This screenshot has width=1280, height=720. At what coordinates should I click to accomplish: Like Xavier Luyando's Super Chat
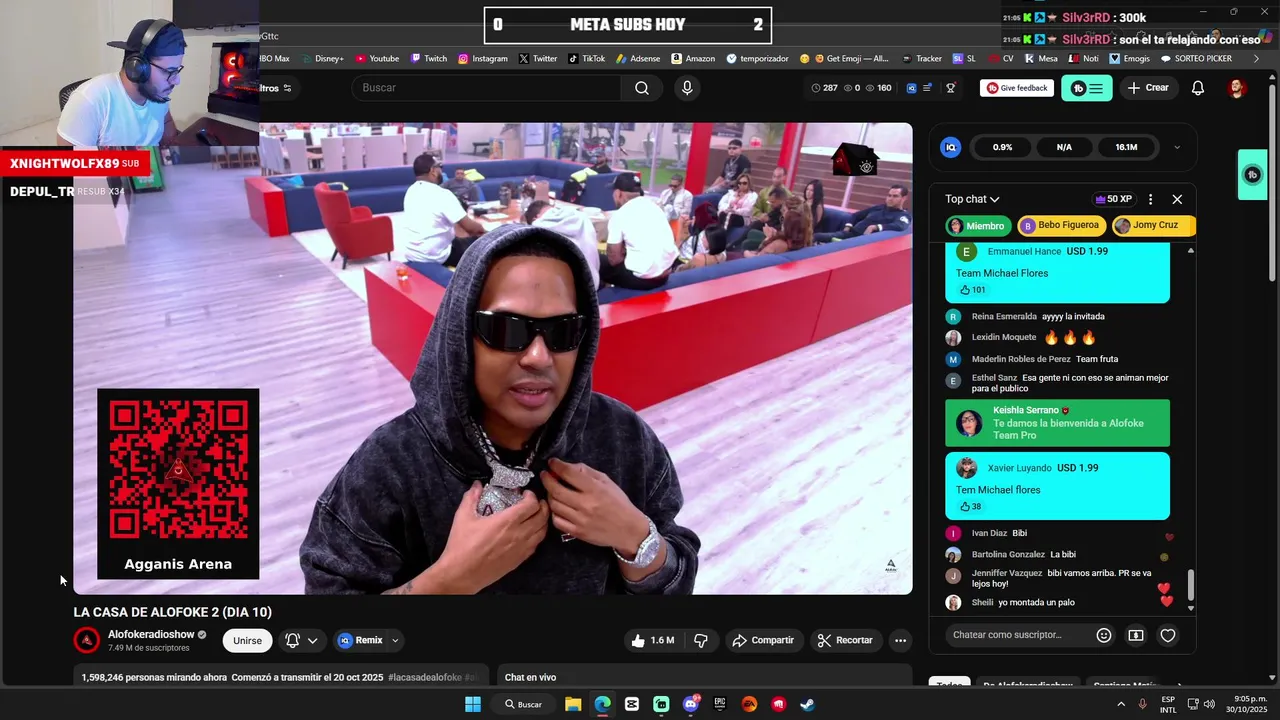click(x=970, y=507)
